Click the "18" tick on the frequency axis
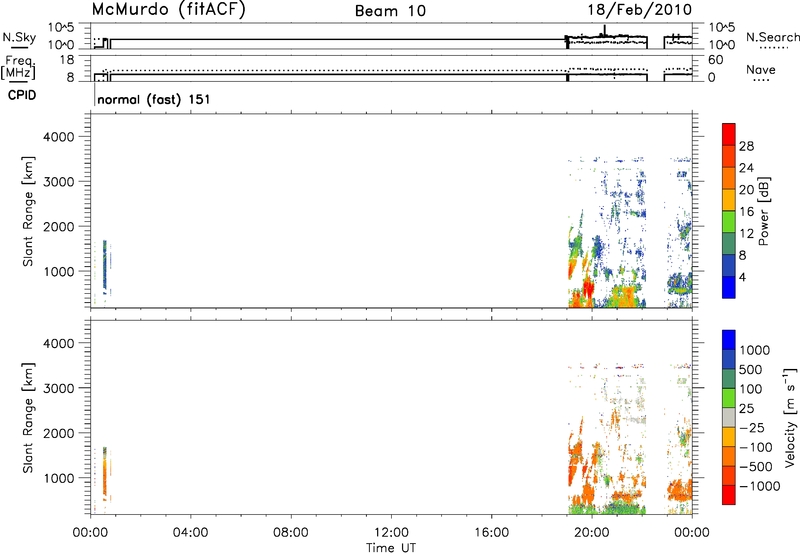 point(66,60)
